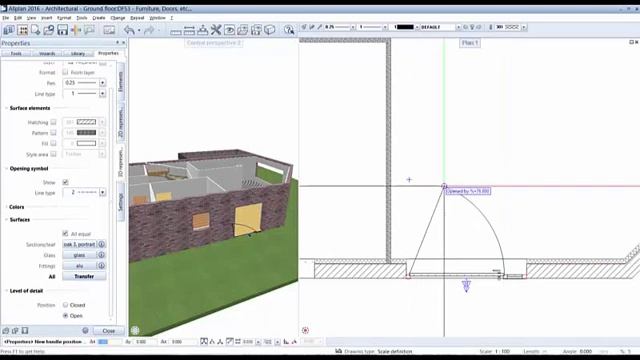Click the Close button in Properties panel
This screenshot has height=360, width=640.
coord(109,331)
